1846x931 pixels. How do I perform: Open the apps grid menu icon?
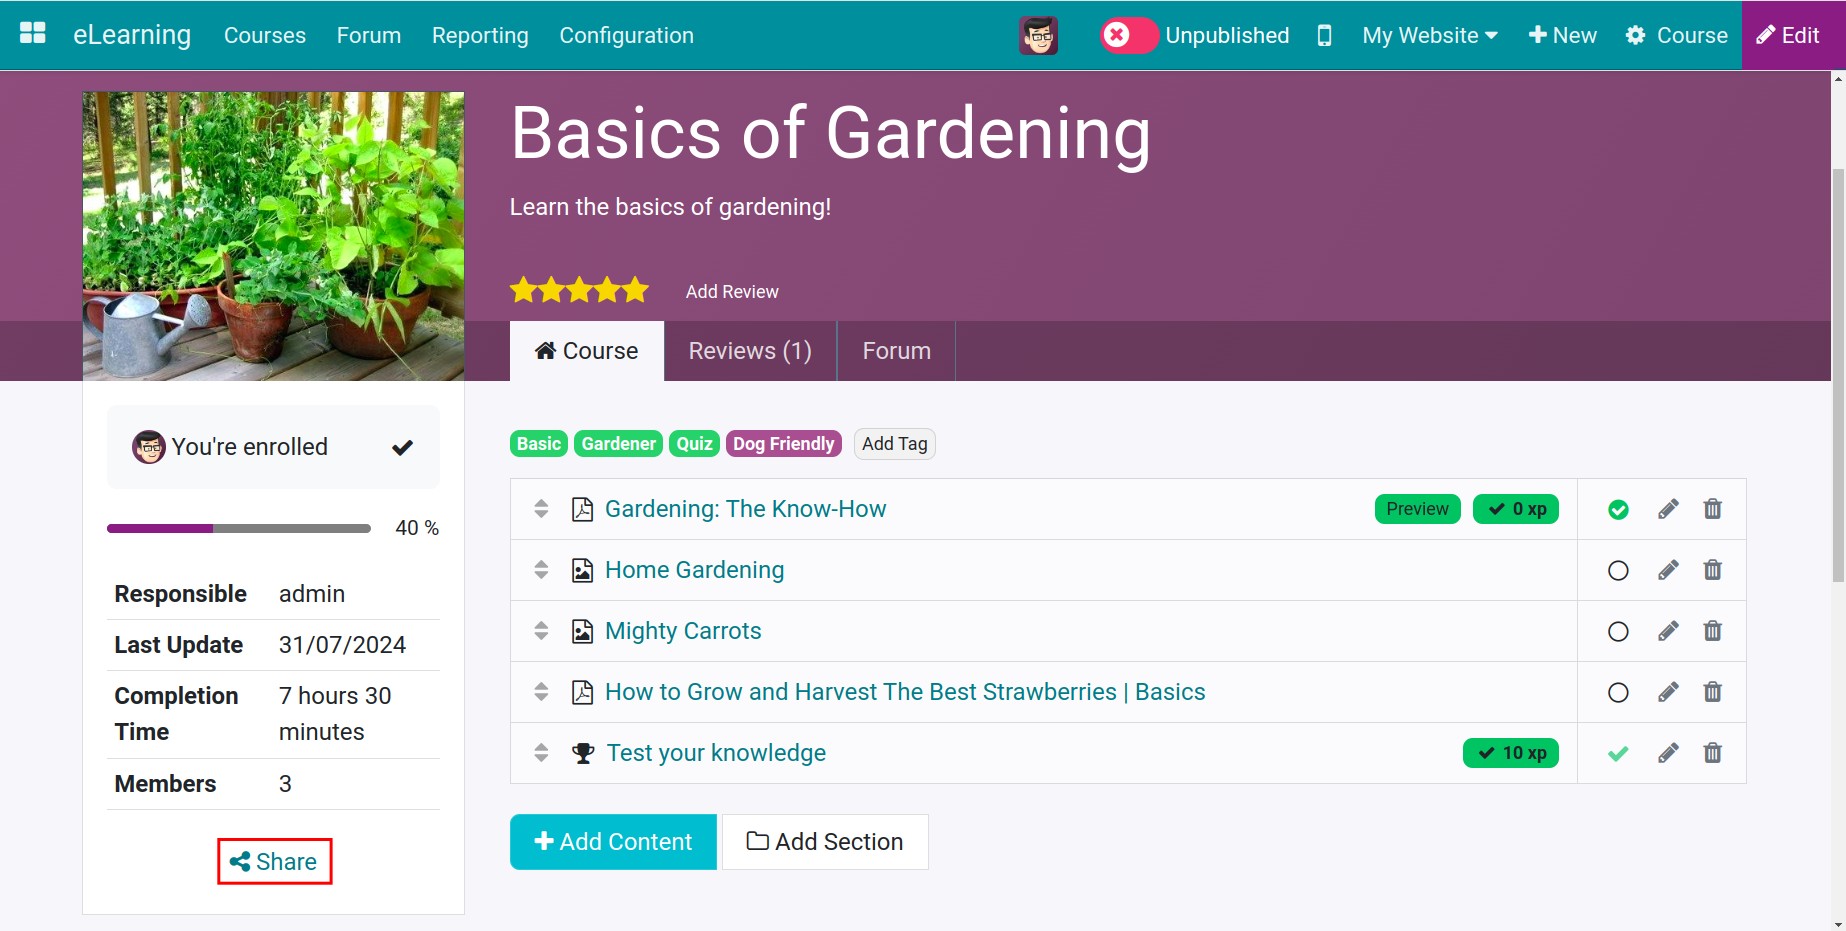tap(33, 34)
